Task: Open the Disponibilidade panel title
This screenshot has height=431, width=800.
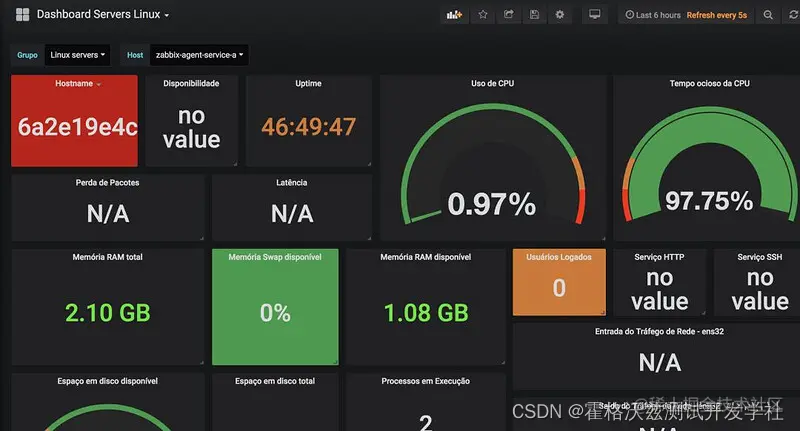Action: click(x=191, y=83)
